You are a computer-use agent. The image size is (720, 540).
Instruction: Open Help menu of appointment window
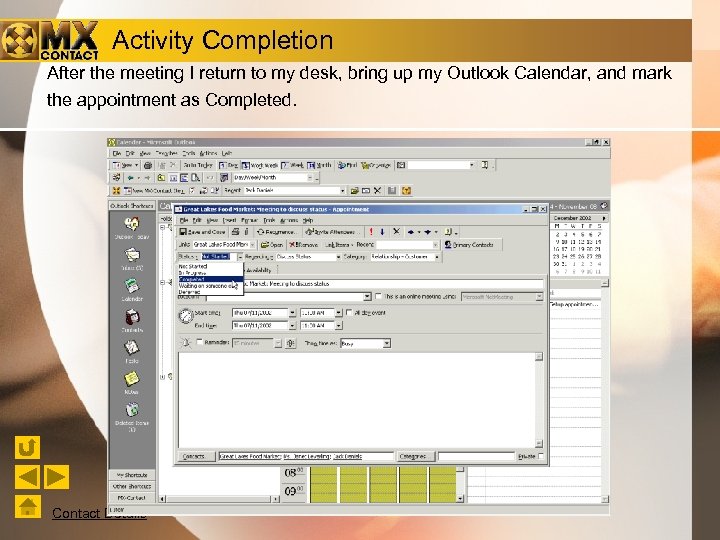[308, 220]
